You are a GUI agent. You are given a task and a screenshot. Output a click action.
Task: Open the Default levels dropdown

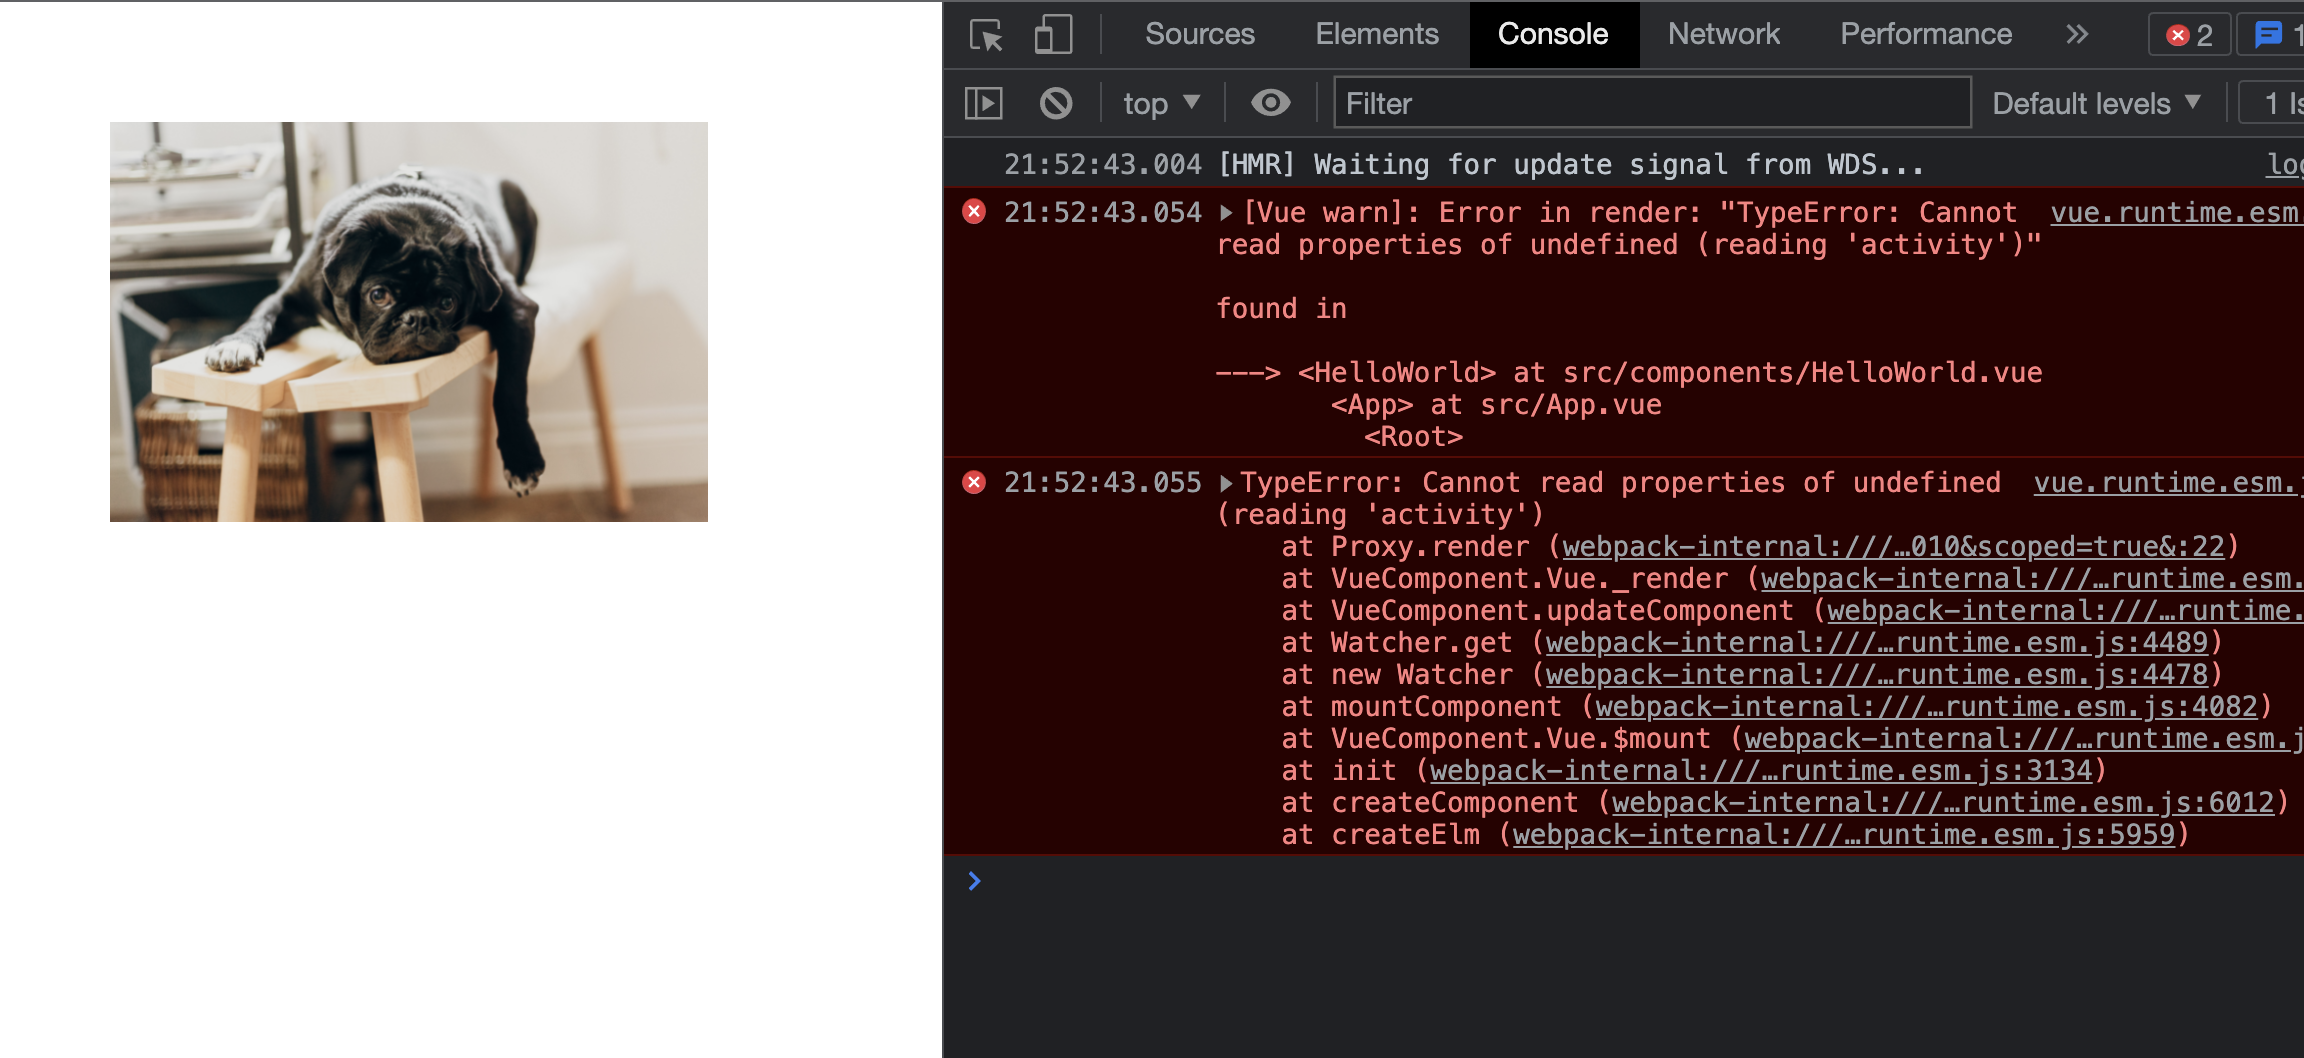(x=2096, y=103)
